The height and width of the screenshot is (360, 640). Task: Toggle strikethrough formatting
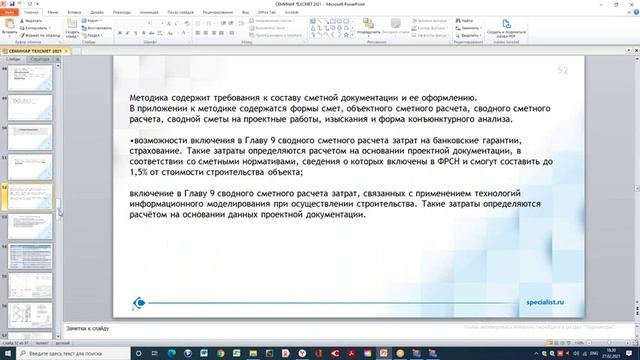(x=151, y=33)
